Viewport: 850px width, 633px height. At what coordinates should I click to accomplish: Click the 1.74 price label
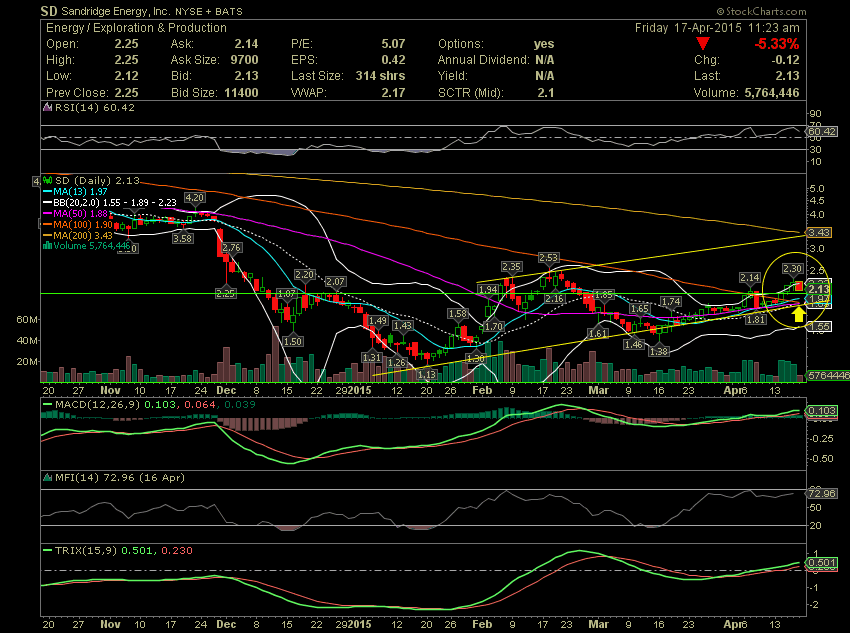[x=671, y=302]
